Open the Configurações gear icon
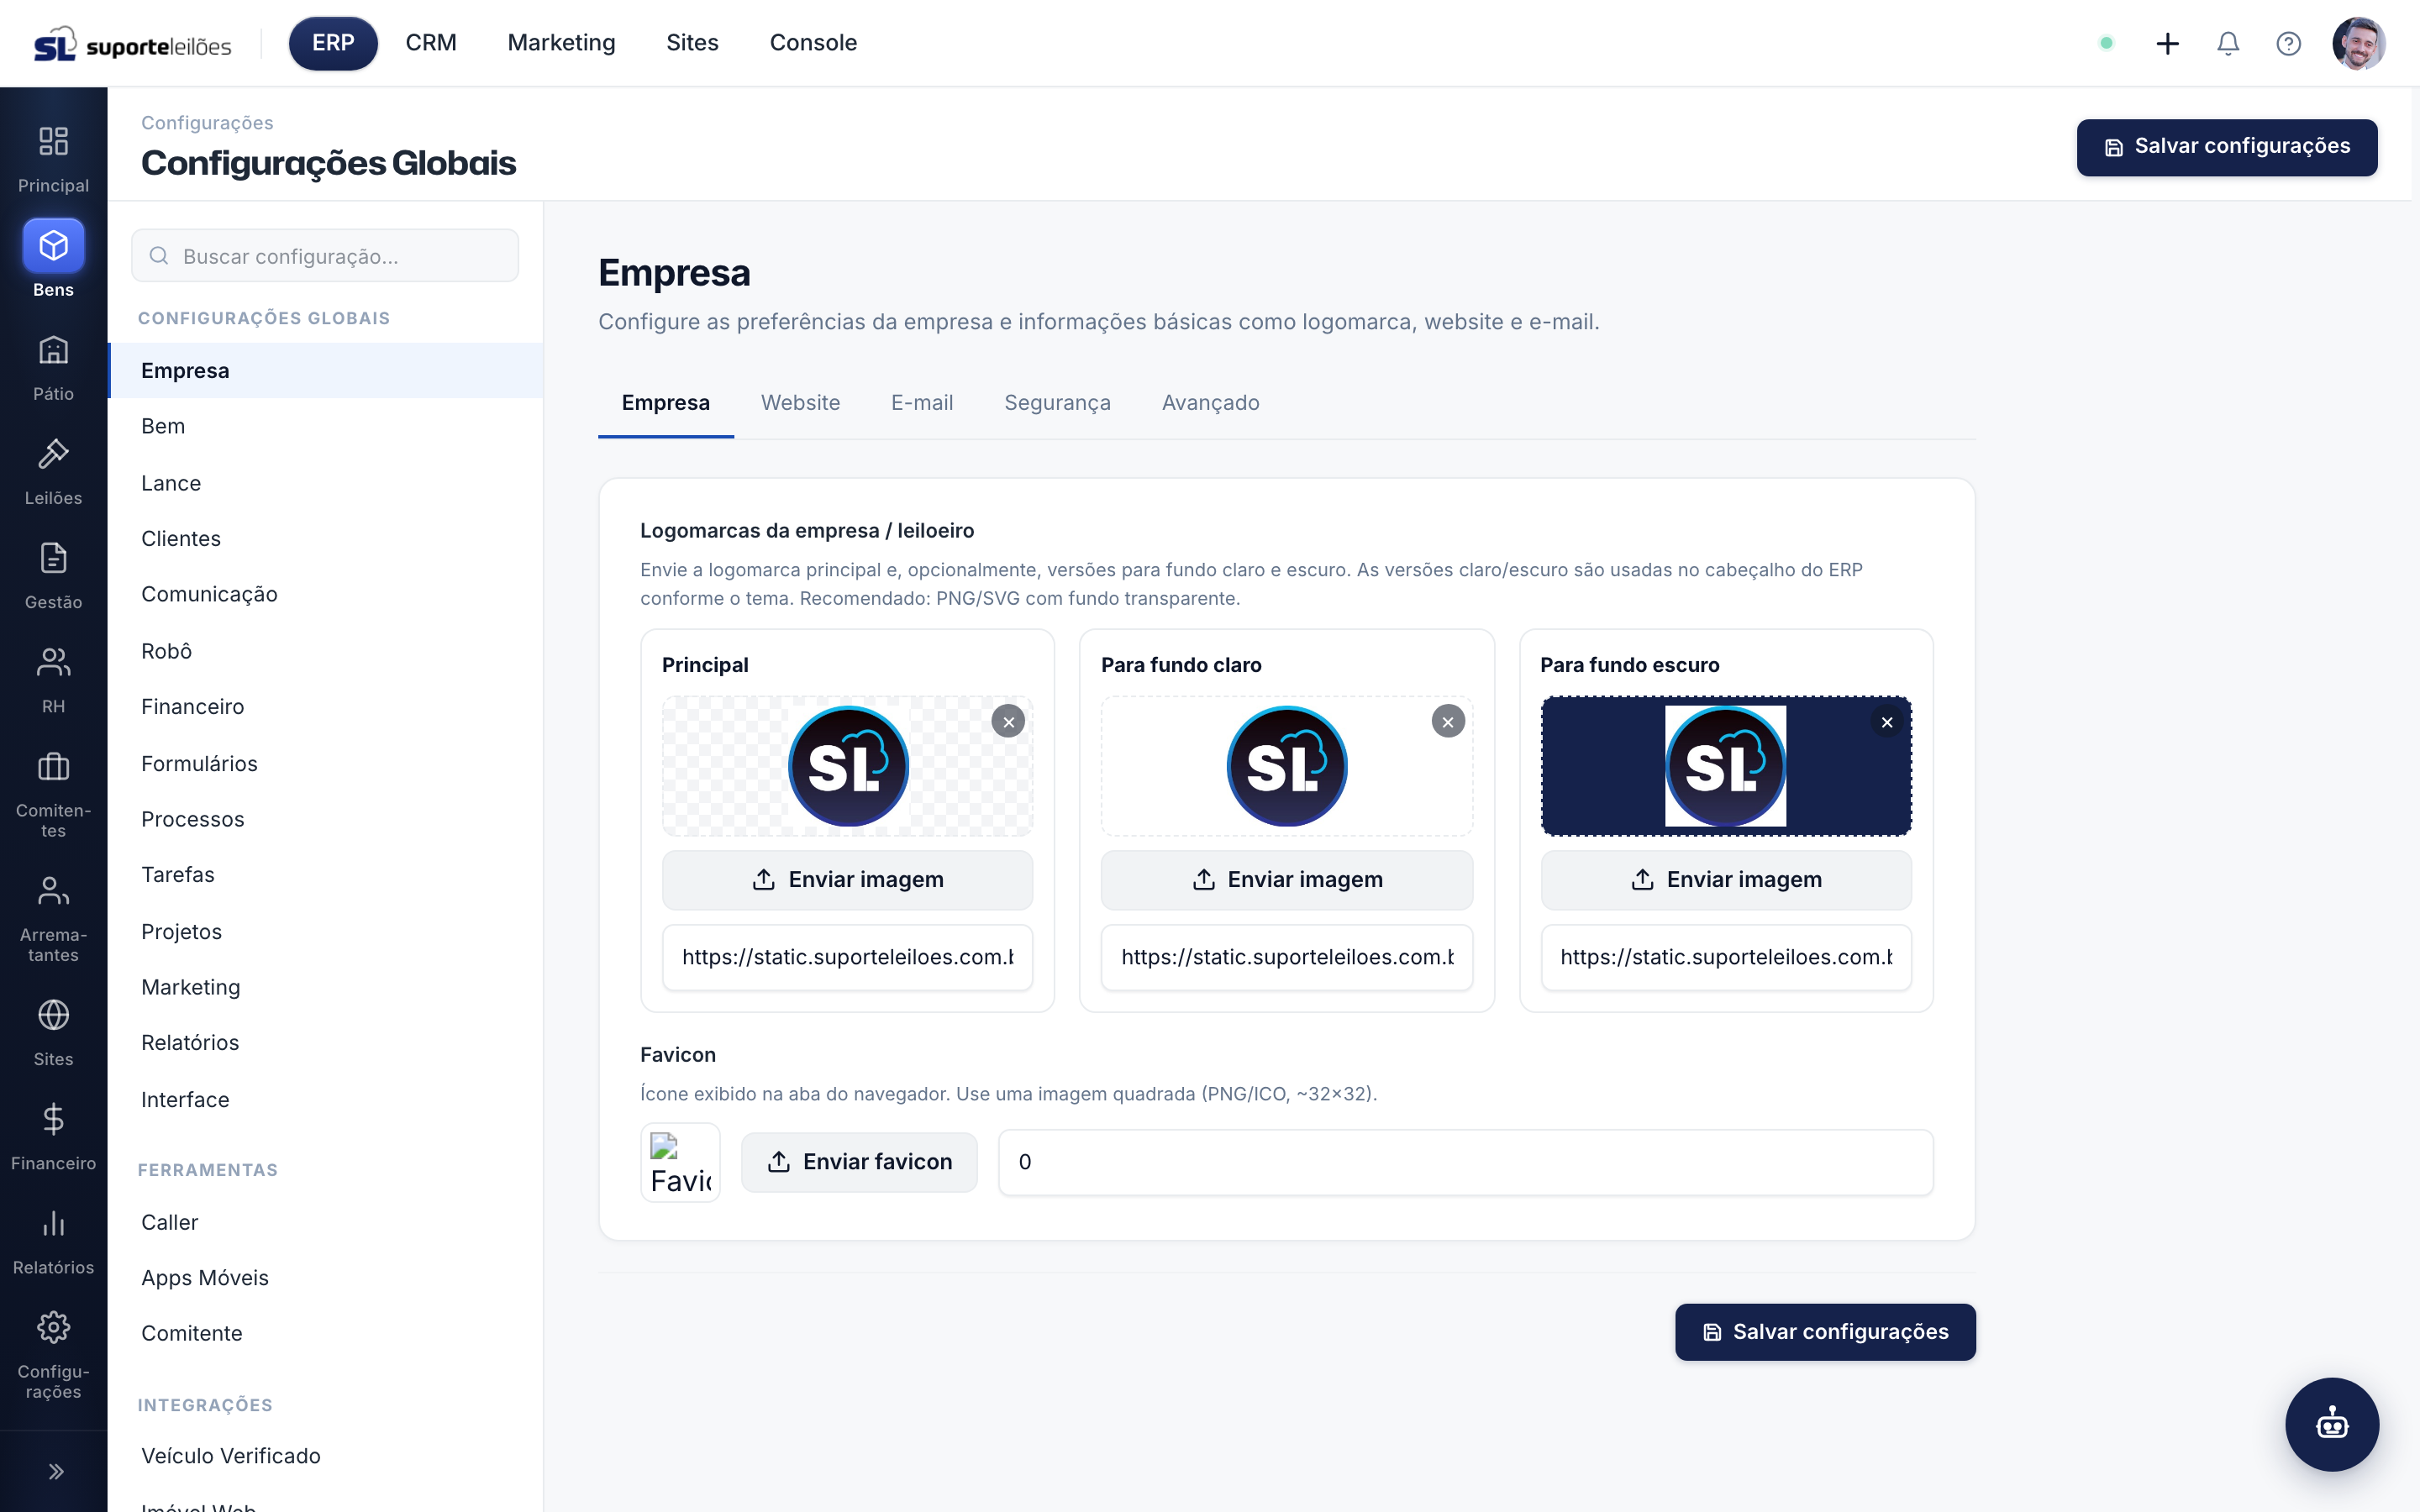 click(x=53, y=1327)
